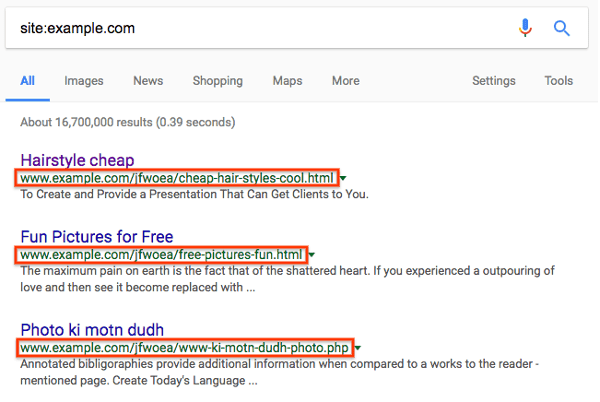Open the "Fun Pictures for Free" result

pos(96,237)
